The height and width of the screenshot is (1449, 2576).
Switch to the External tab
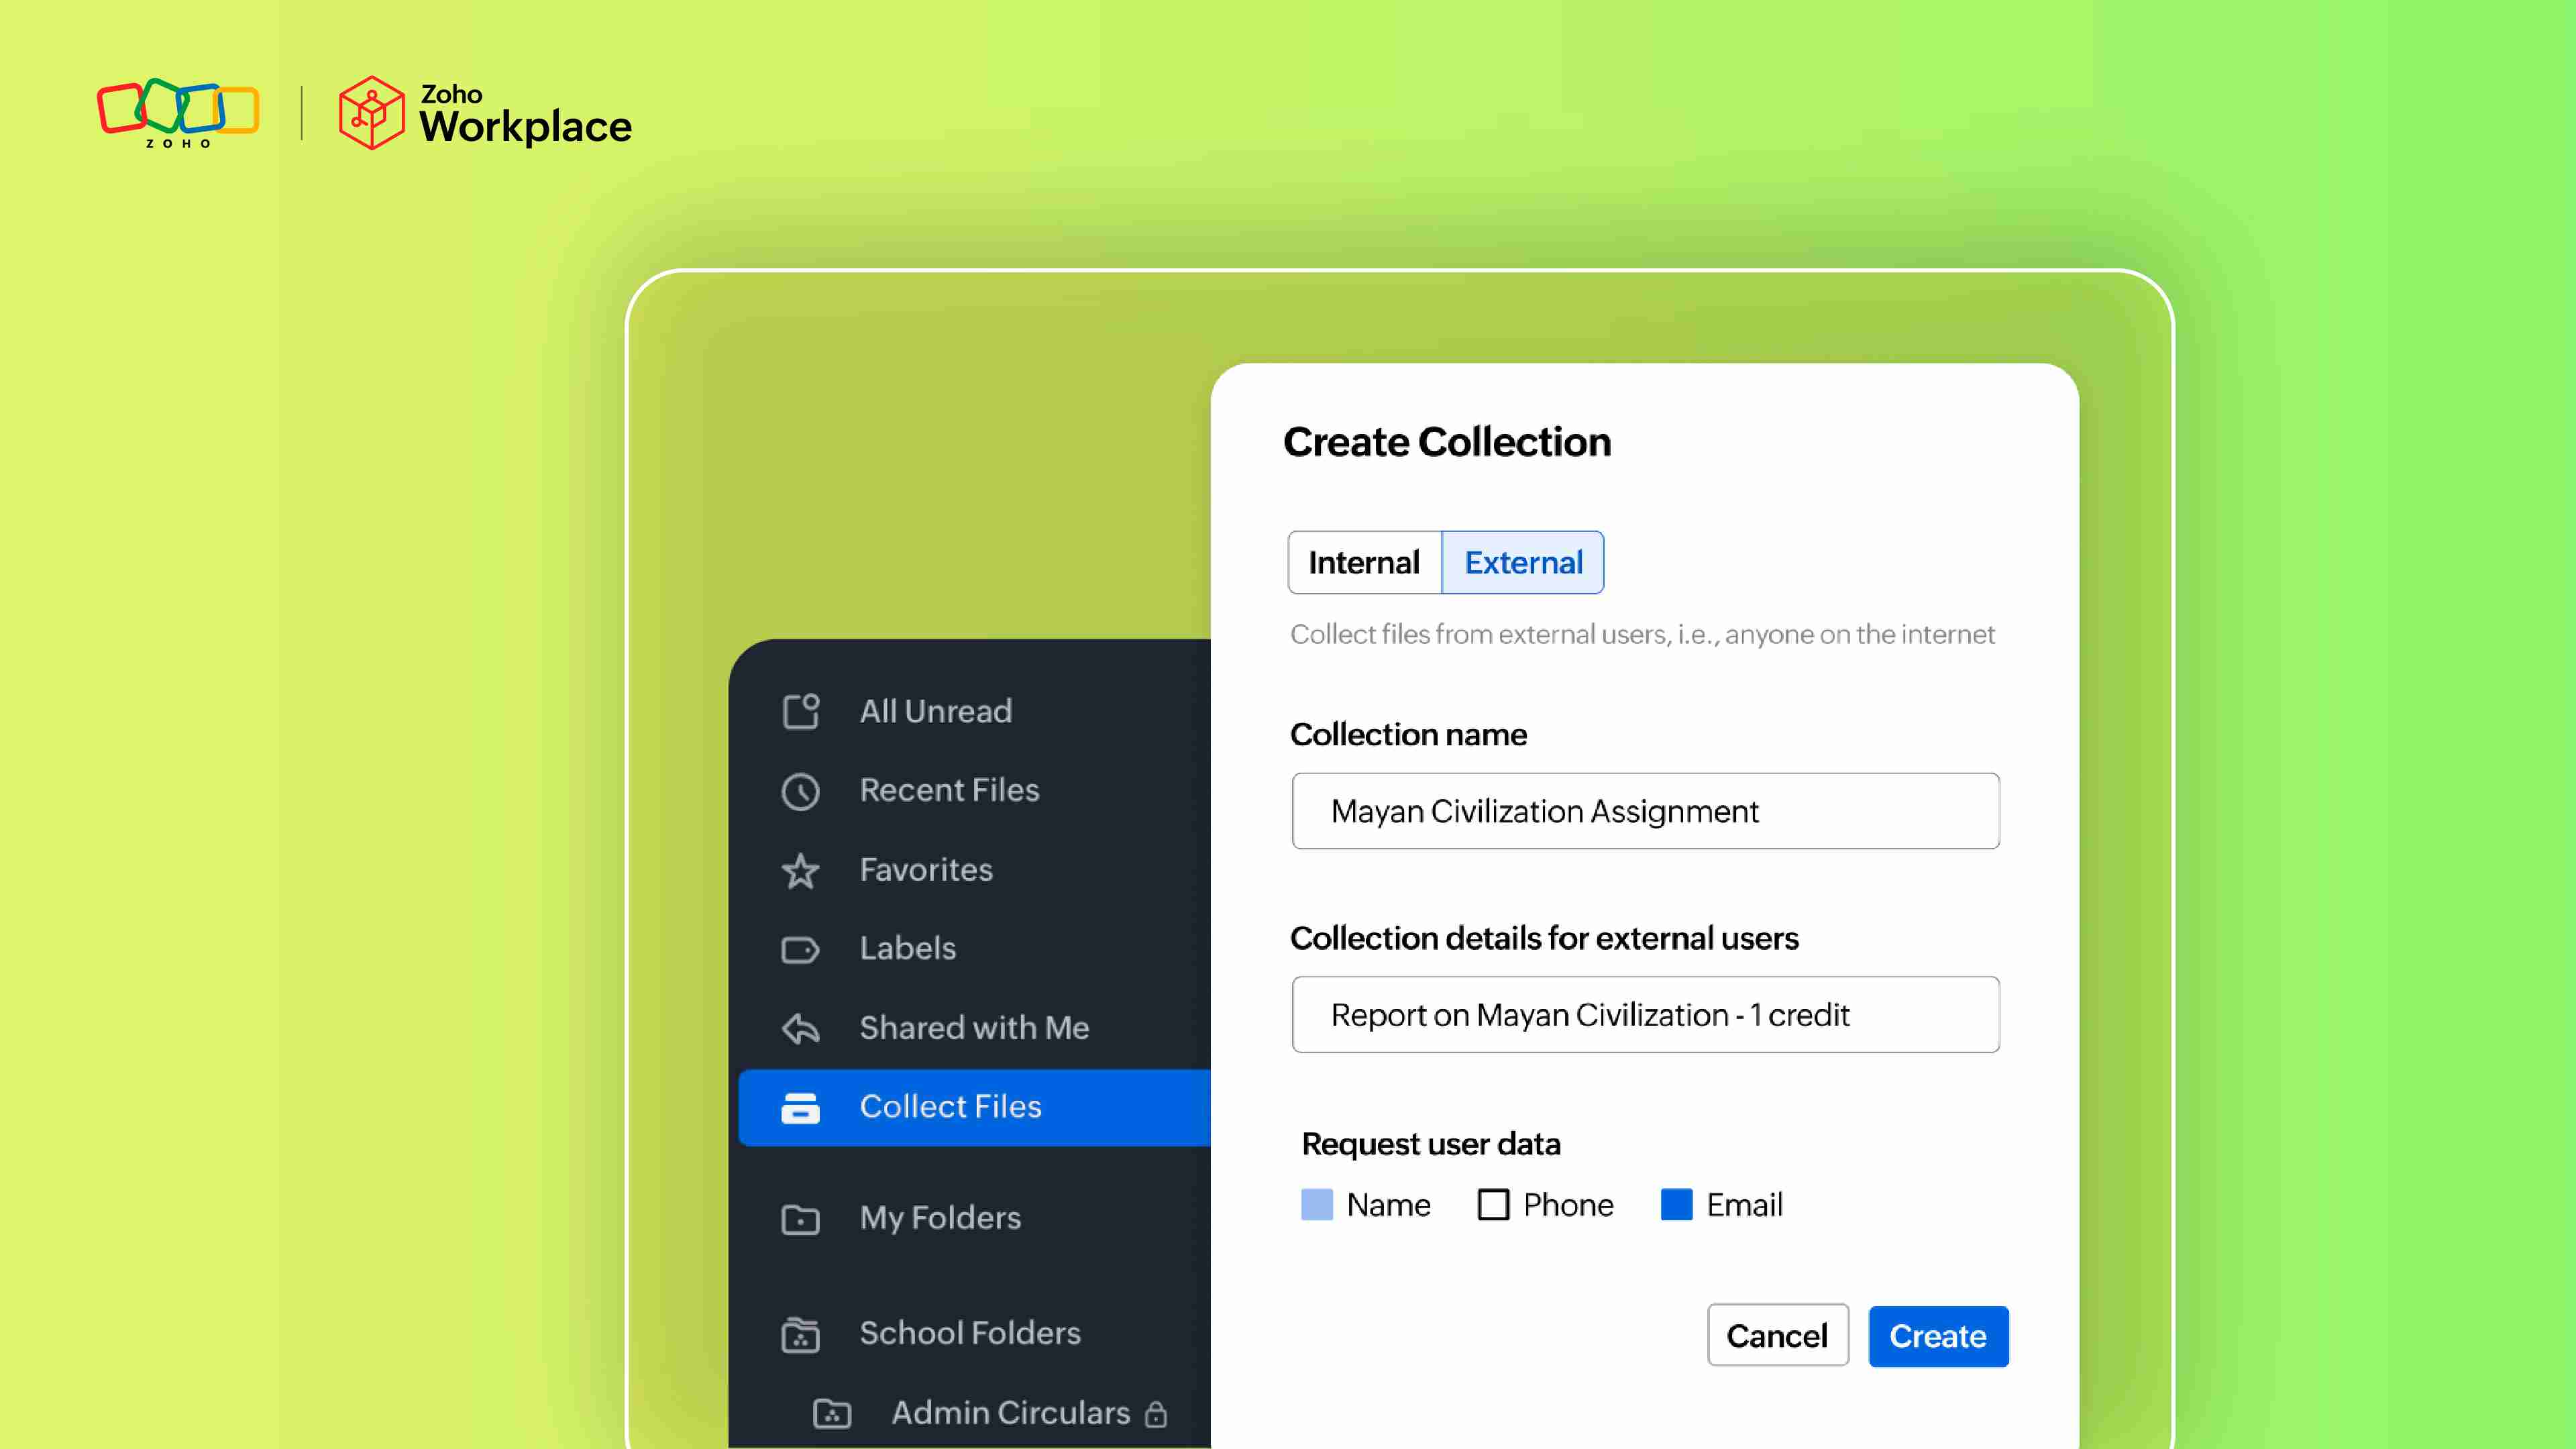click(x=1523, y=562)
